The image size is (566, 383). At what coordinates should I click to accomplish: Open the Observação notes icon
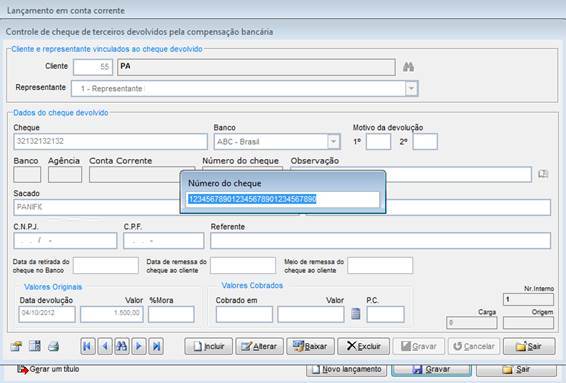[543, 174]
